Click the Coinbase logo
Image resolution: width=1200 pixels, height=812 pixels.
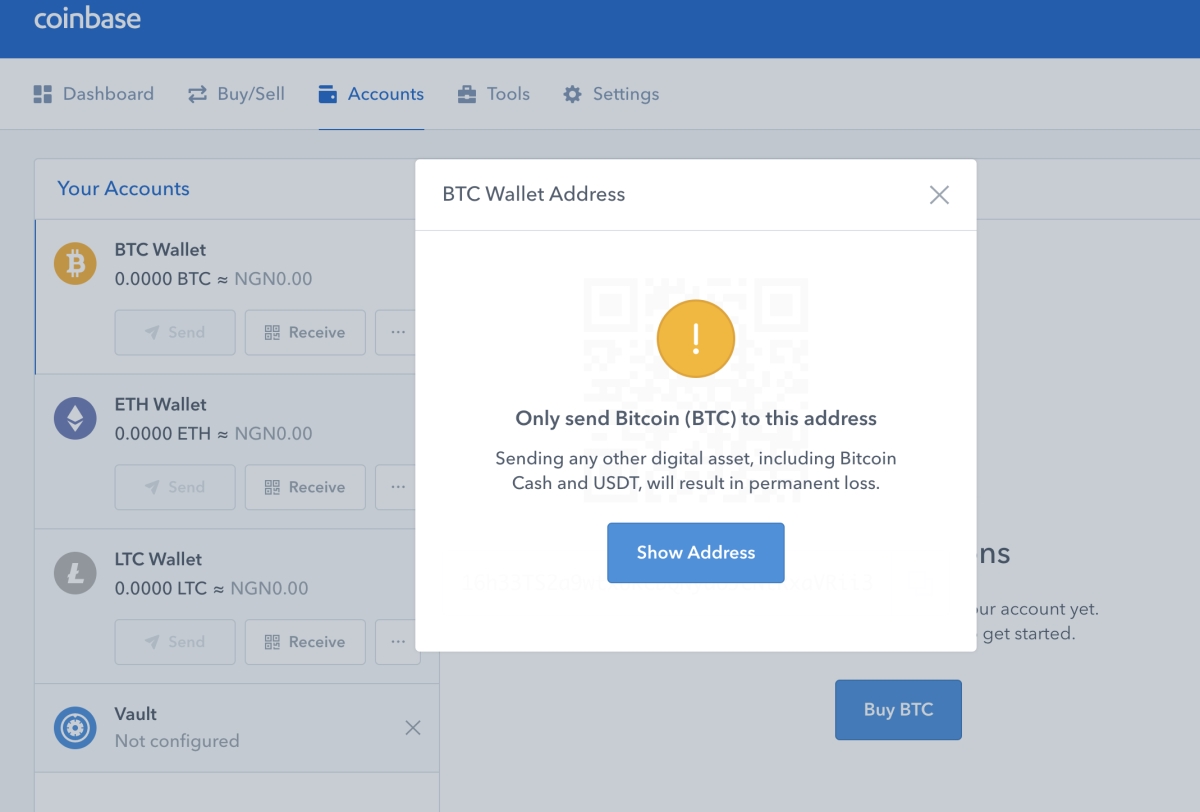pyautogui.click(x=88, y=18)
